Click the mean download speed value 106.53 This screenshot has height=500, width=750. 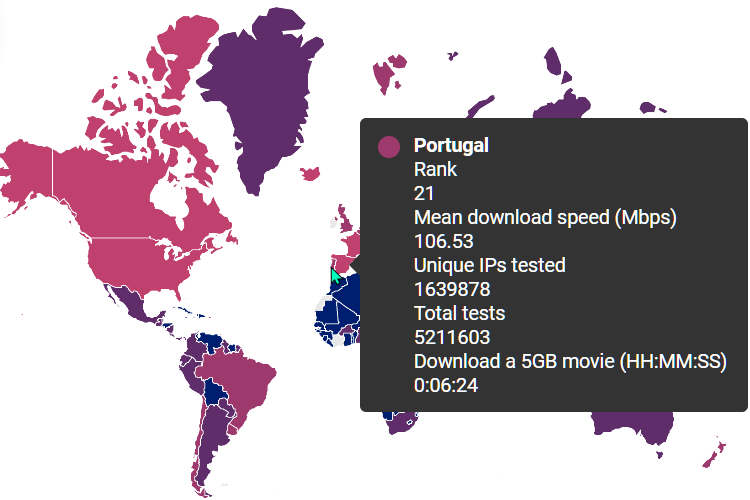[443, 241]
